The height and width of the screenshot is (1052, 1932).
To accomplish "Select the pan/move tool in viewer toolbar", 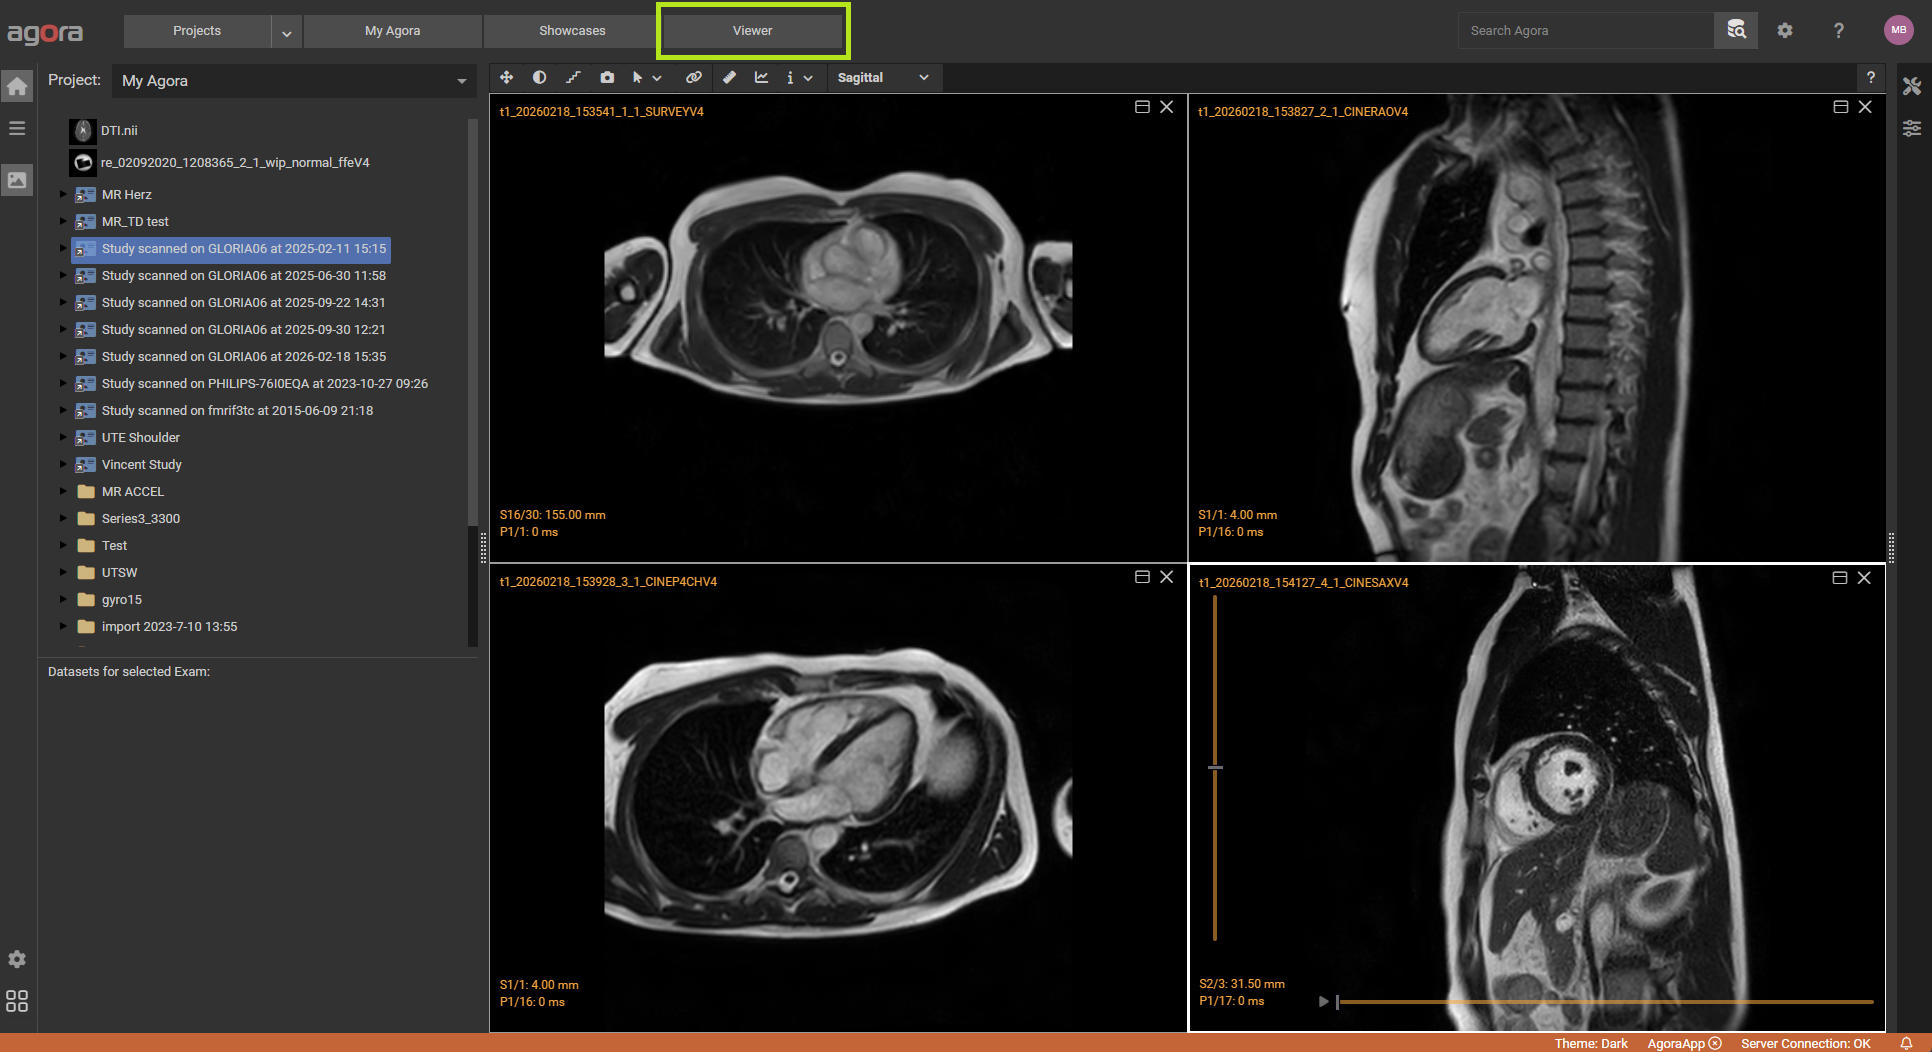I will click(x=507, y=77).
